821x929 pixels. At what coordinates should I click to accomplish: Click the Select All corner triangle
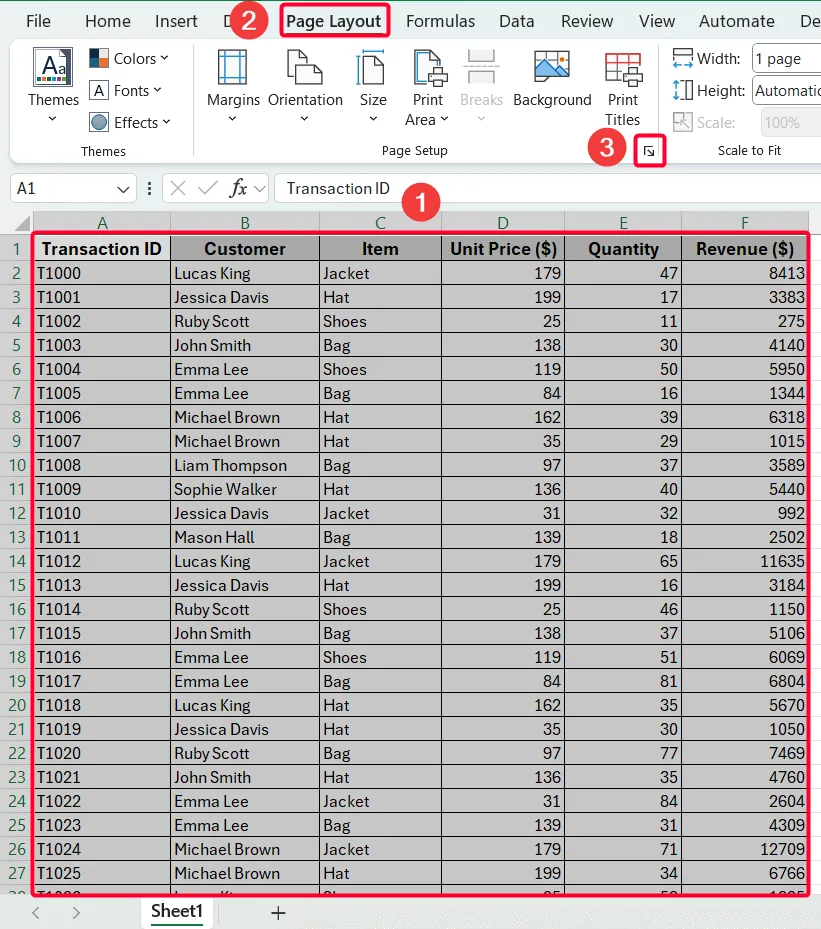point(22,223)
